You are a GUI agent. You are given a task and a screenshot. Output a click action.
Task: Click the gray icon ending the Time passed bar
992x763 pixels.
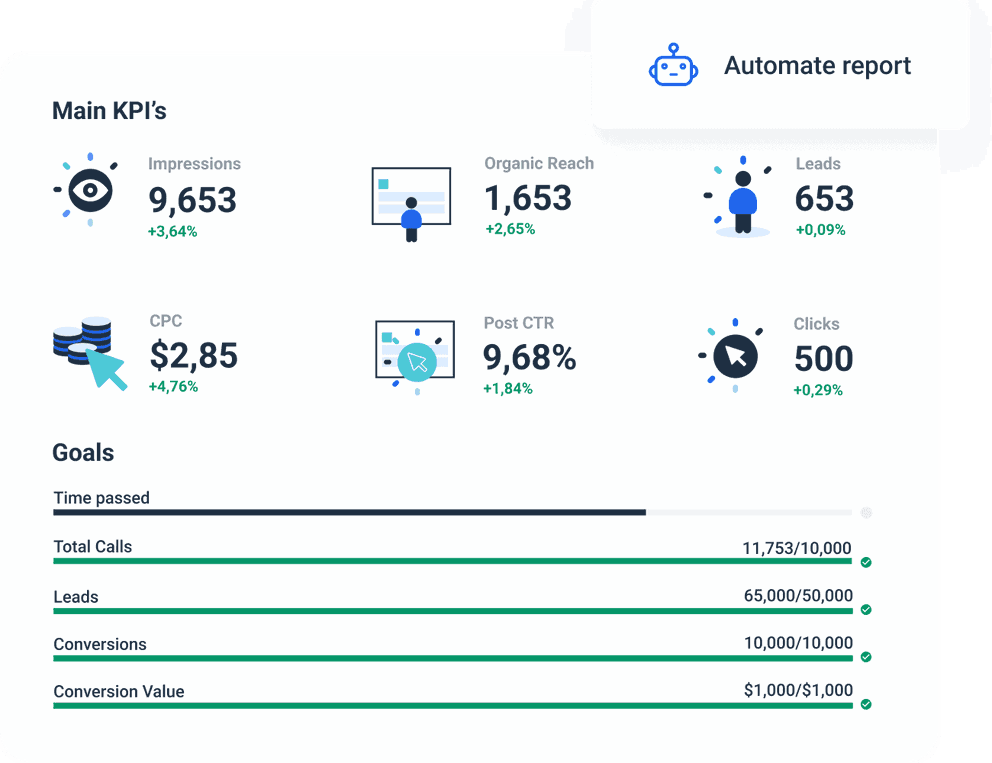[x=866, y=512]
